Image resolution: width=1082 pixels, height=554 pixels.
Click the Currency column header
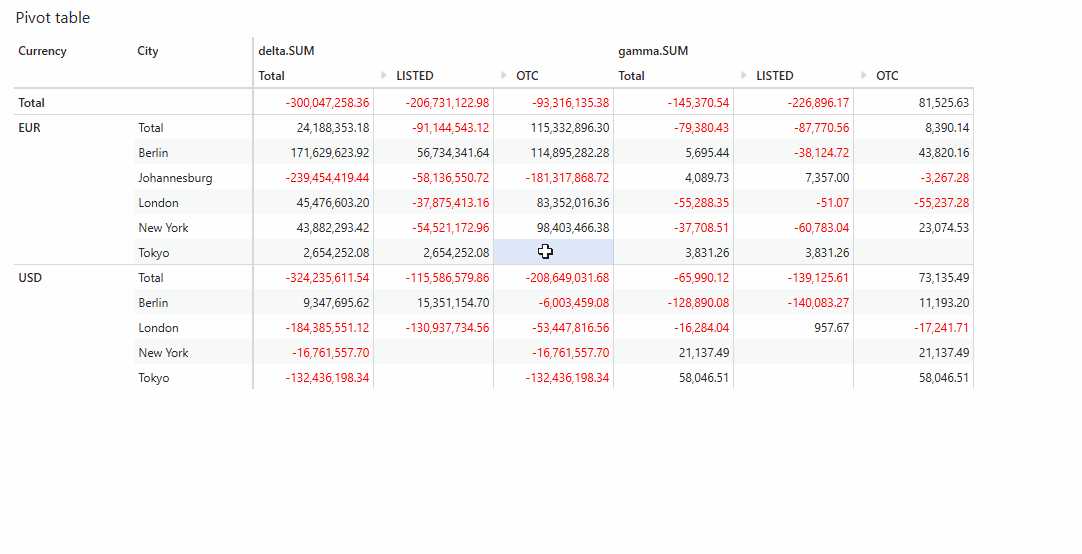click(42, 51)
